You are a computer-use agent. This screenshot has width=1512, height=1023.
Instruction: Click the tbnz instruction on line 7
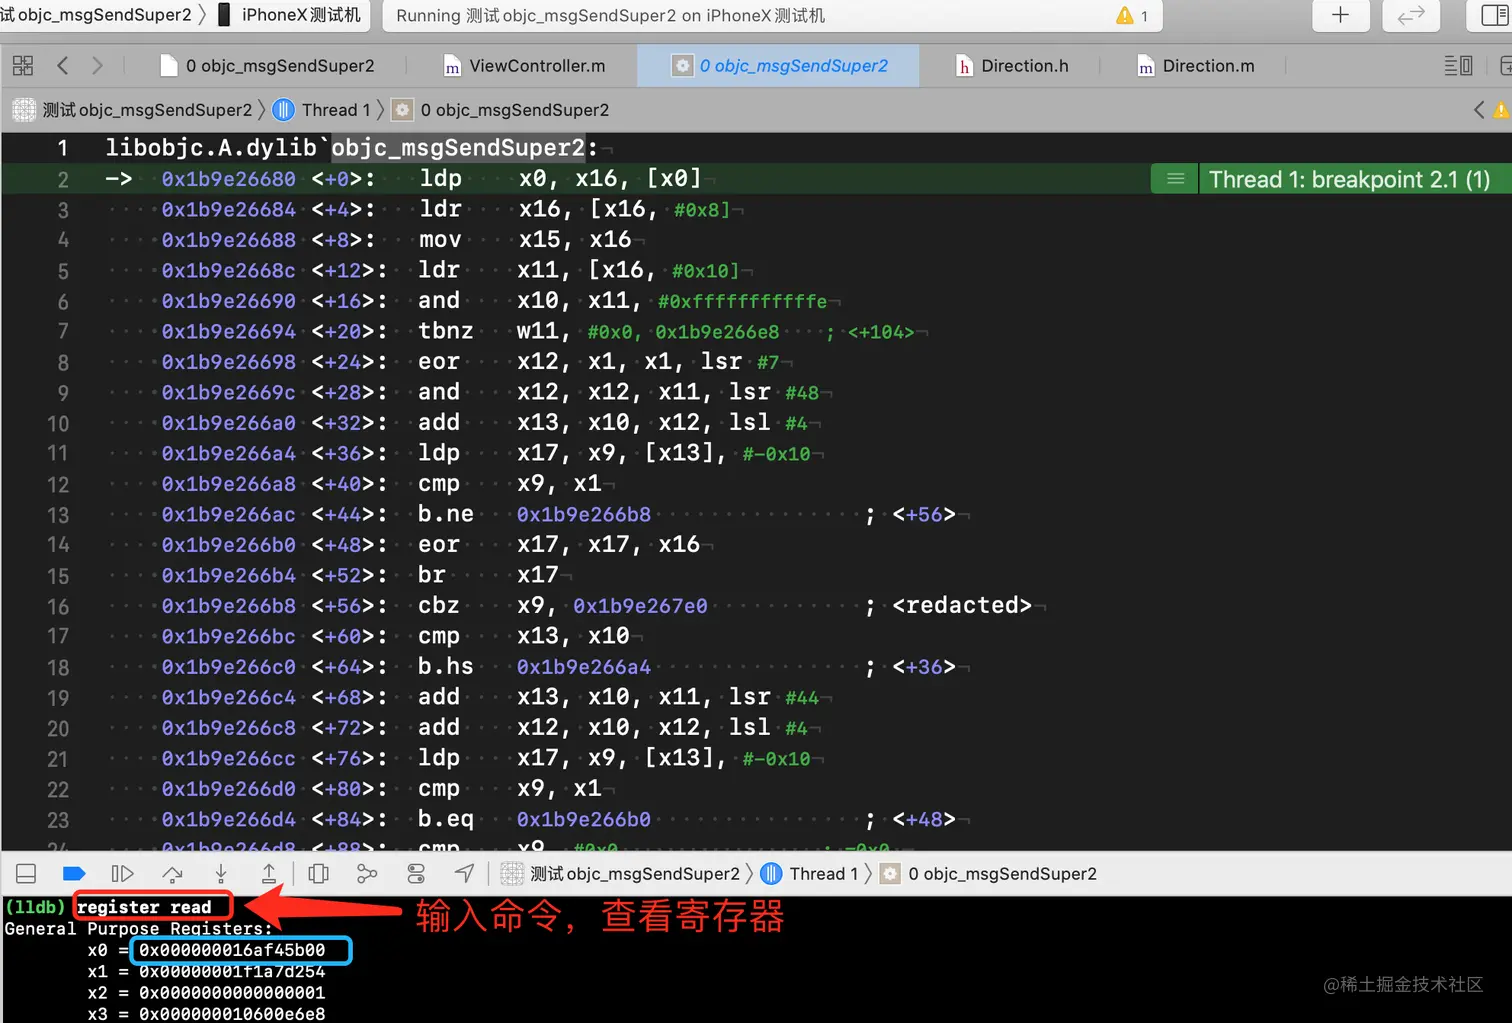pyautogui.click(x=445, y=331)
